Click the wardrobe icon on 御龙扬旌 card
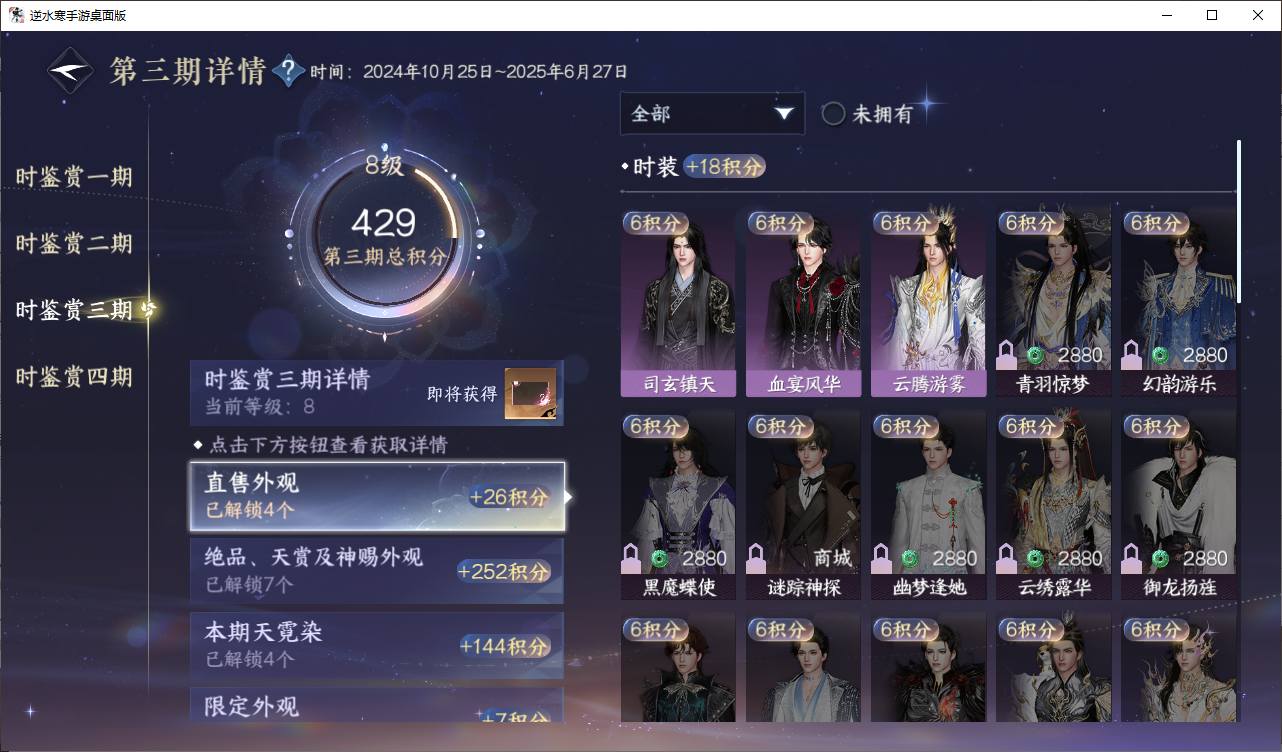The image size is (1282, 752). point(1131,558)
